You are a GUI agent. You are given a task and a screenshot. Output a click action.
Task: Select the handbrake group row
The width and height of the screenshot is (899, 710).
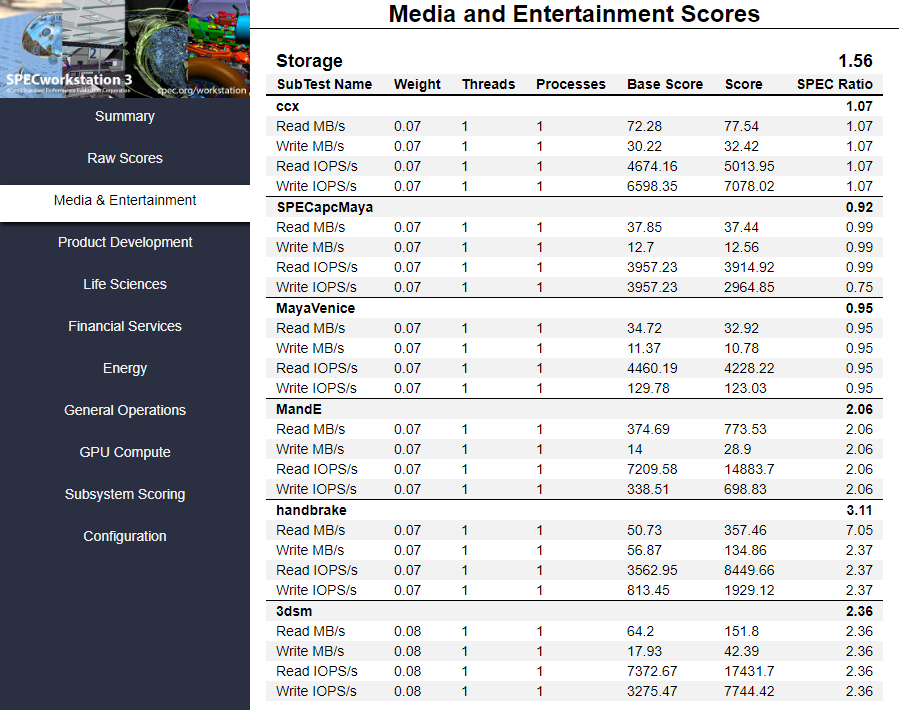(574, 510)
